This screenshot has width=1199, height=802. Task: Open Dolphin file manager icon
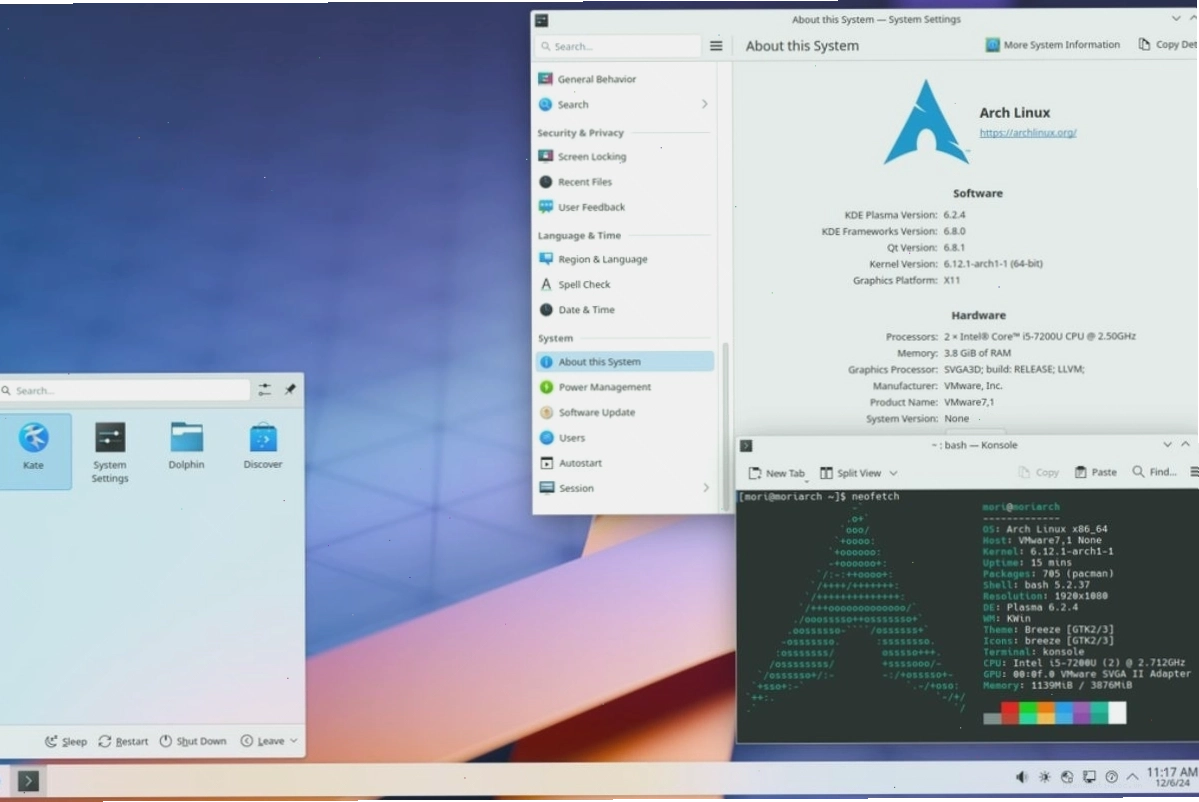(x=187, y=446)
